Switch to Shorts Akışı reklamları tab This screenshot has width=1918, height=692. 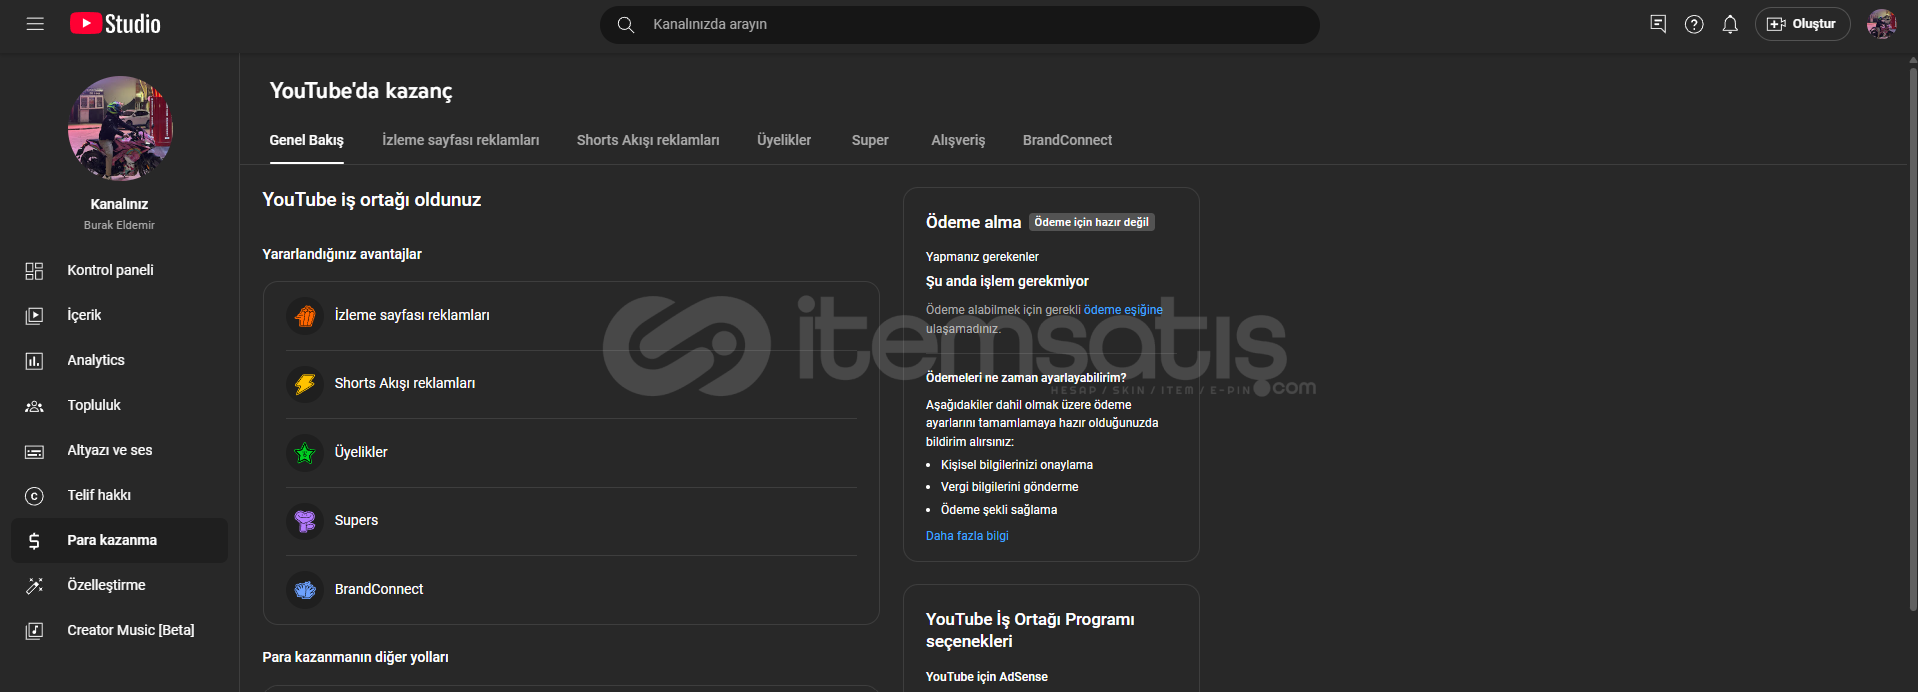[648, 140]
